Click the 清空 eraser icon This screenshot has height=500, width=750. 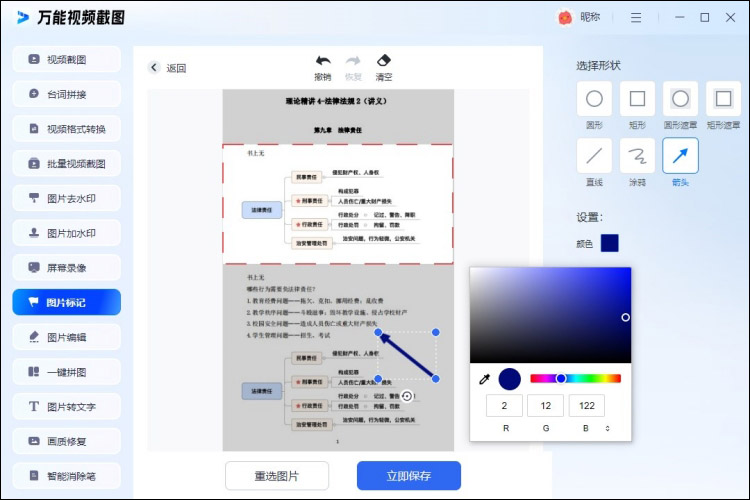click(x=384, y=61)
